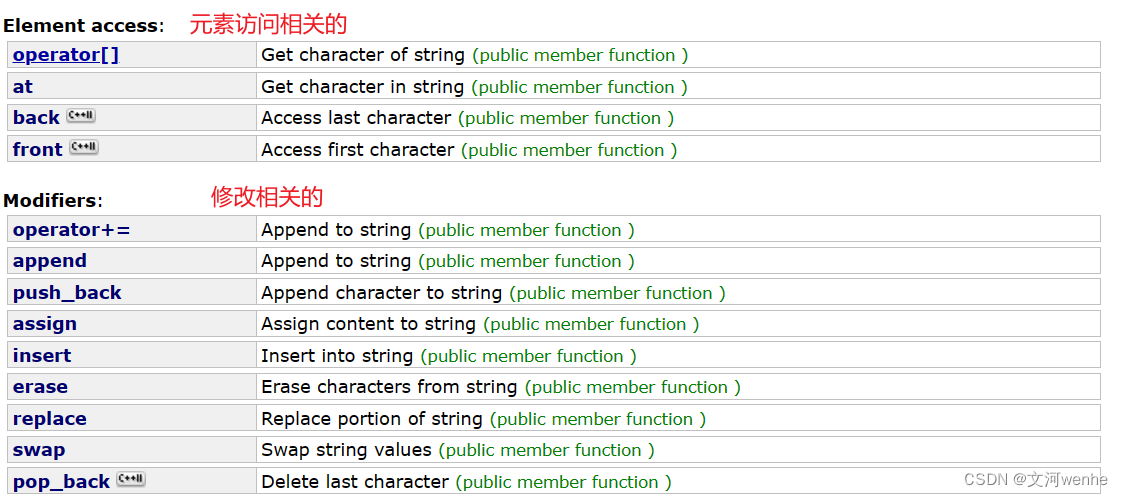Open the push_back function link
This screenshot has width=1123, height=497.
(67, 293)
